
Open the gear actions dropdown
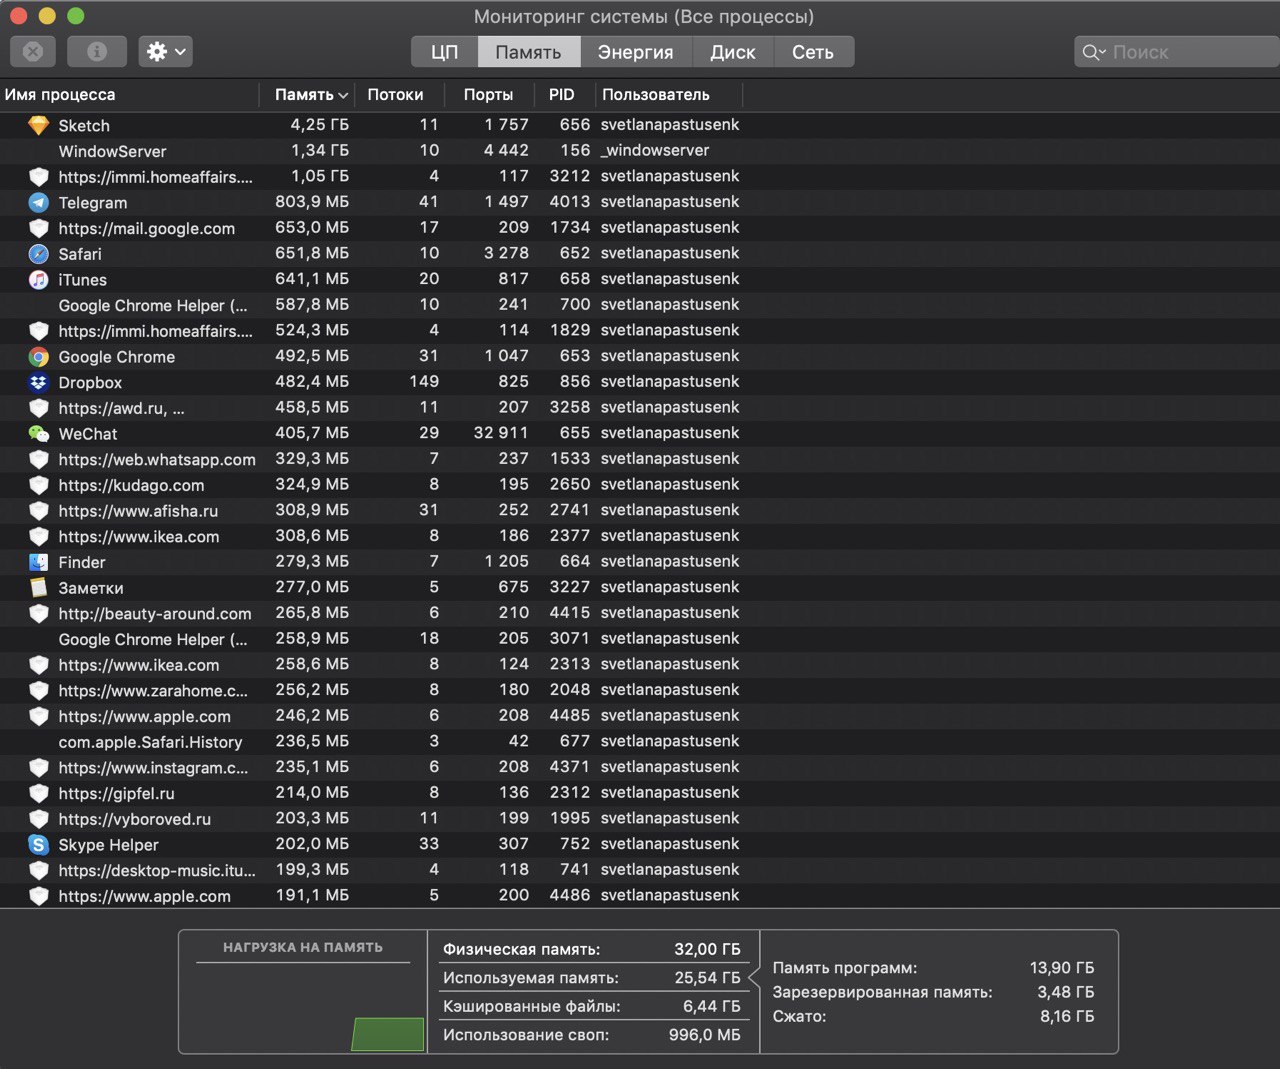pos(166,51)
